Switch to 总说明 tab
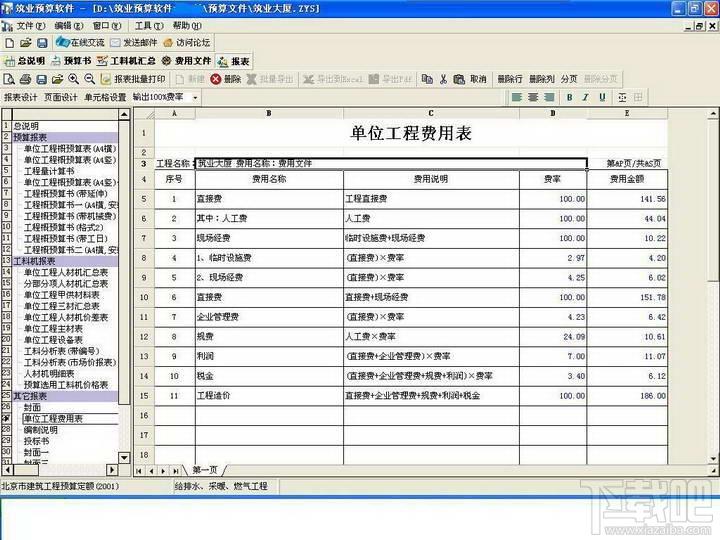Image resolution: width=720 pixels, height=540 pixels. point(25,61)
